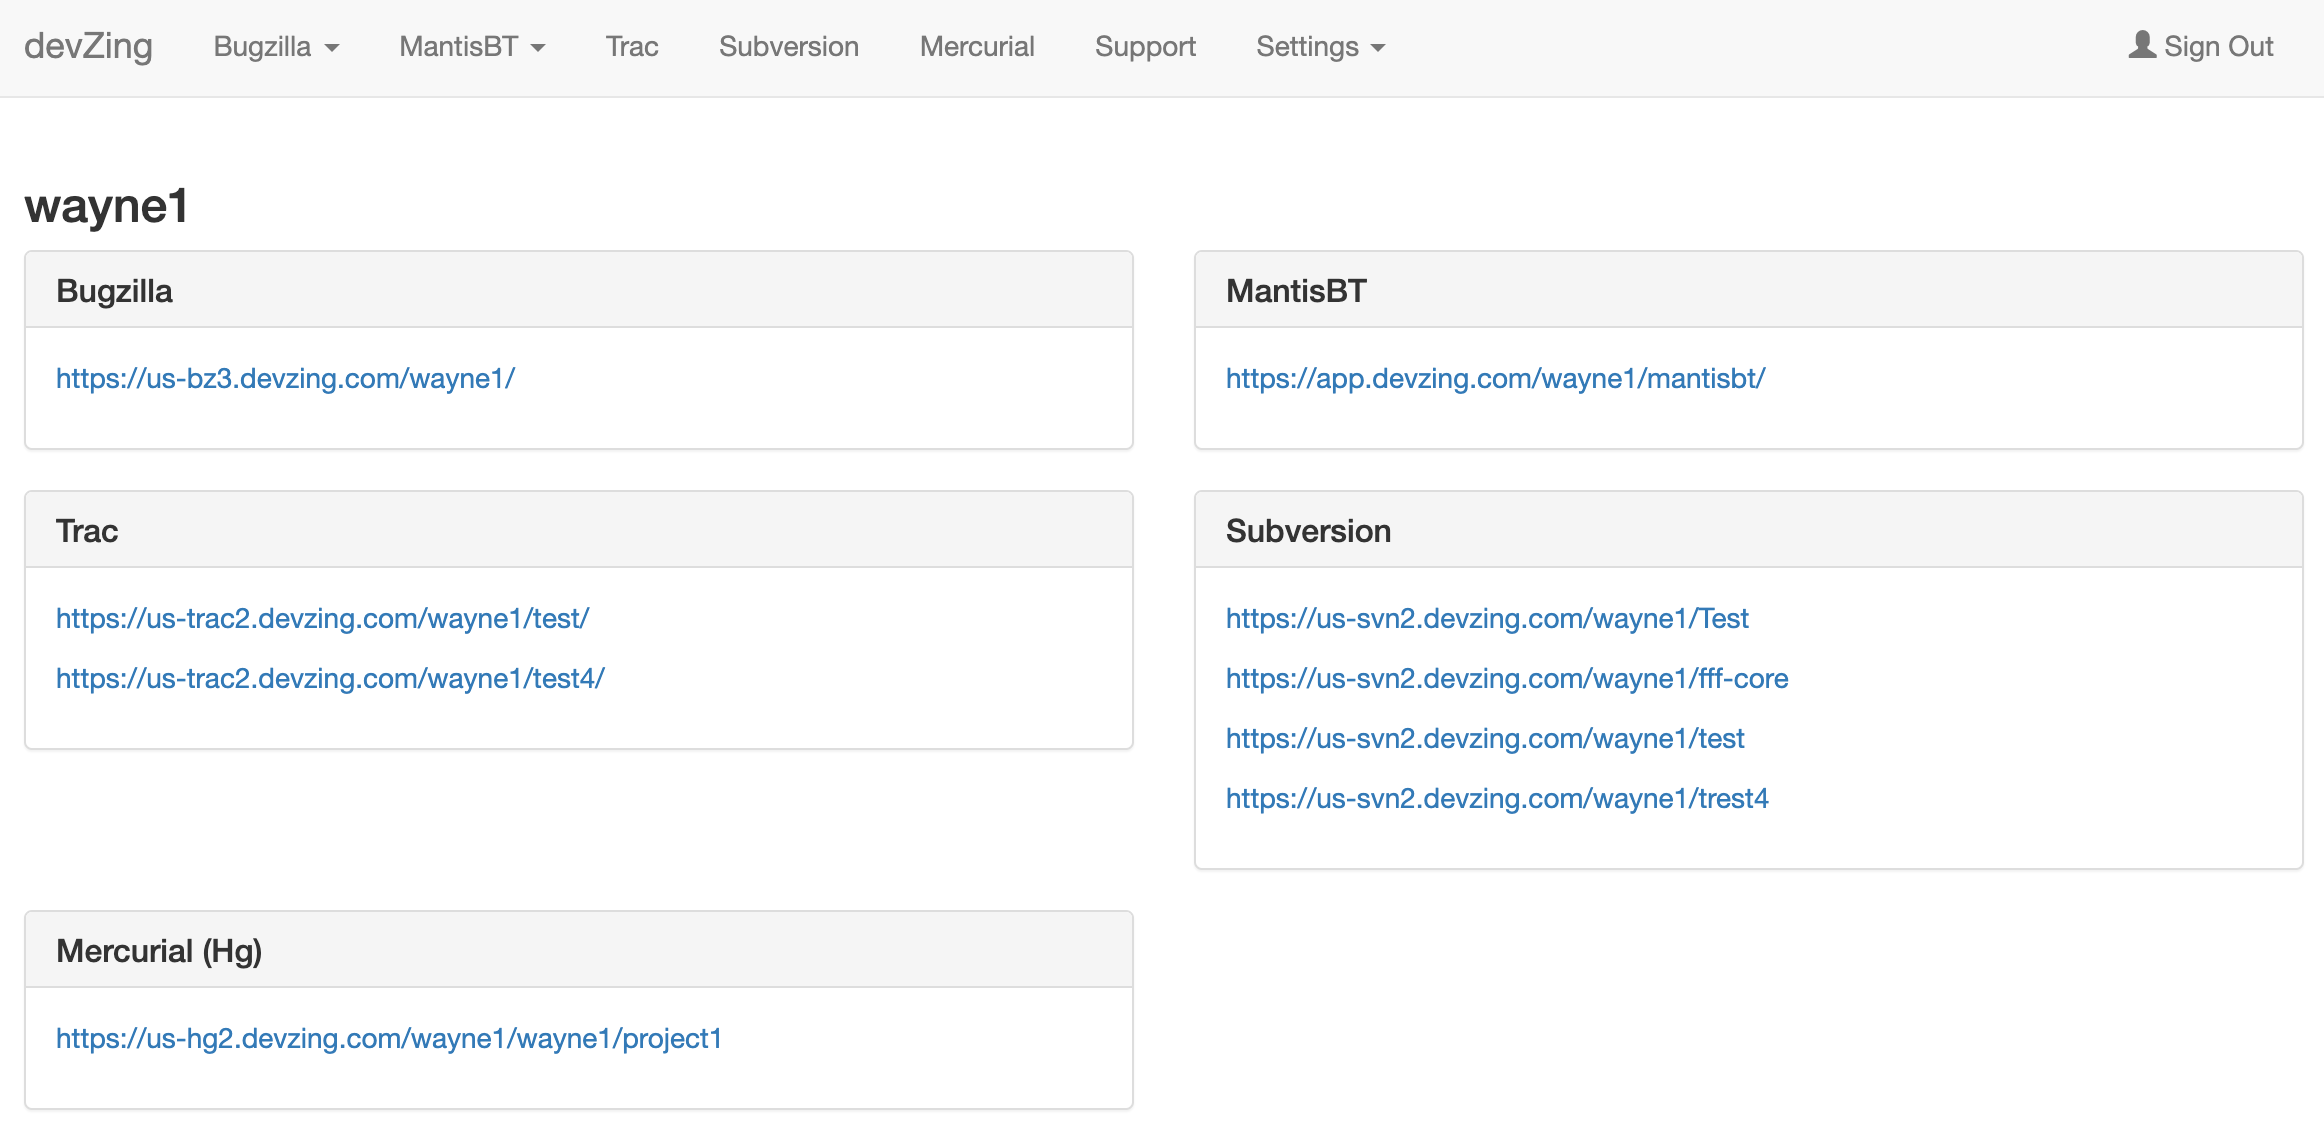Open the Trac wayne1/test/ link
This screenshot has height=1126, width=2324.
click(322, 619)
